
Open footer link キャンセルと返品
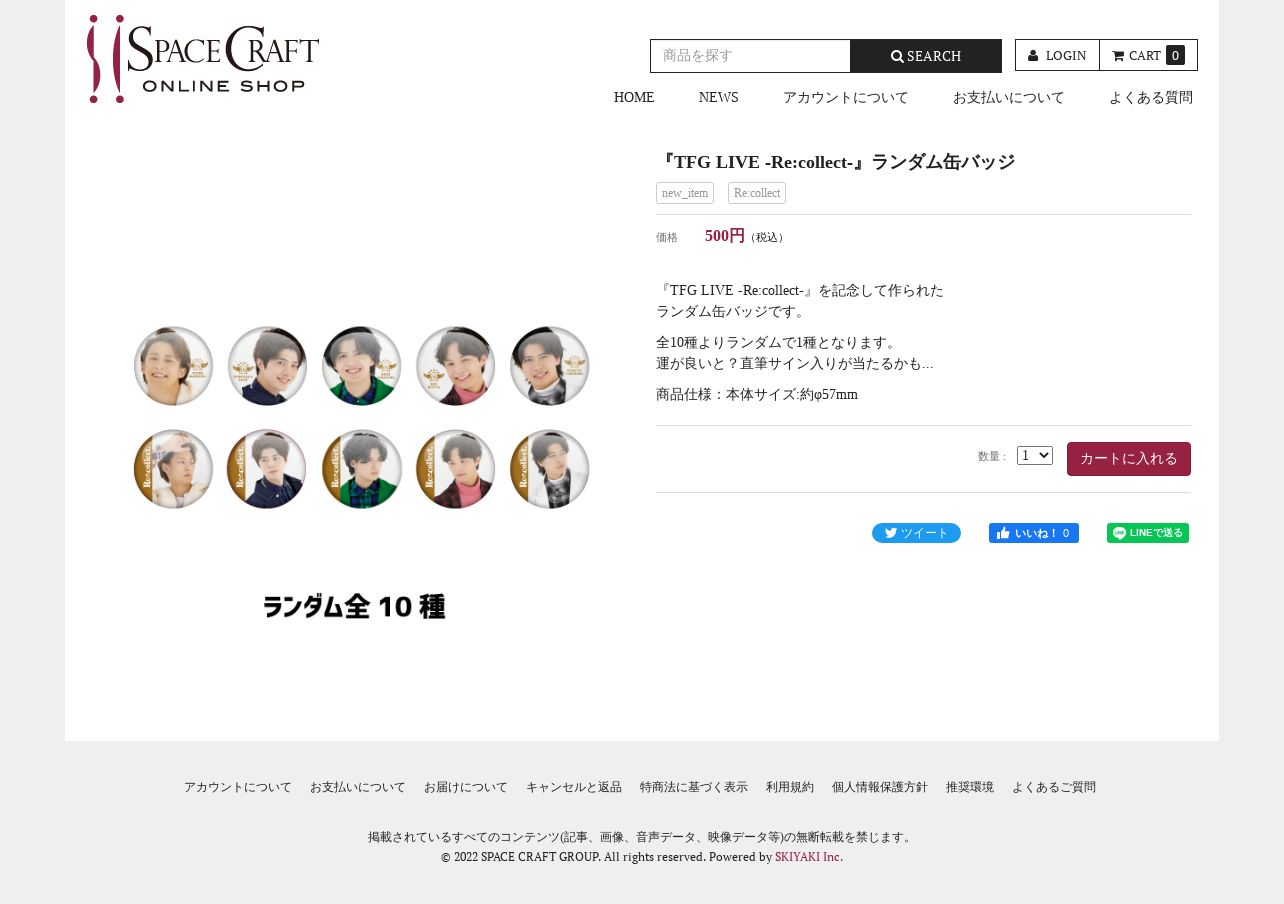point(574,787)
